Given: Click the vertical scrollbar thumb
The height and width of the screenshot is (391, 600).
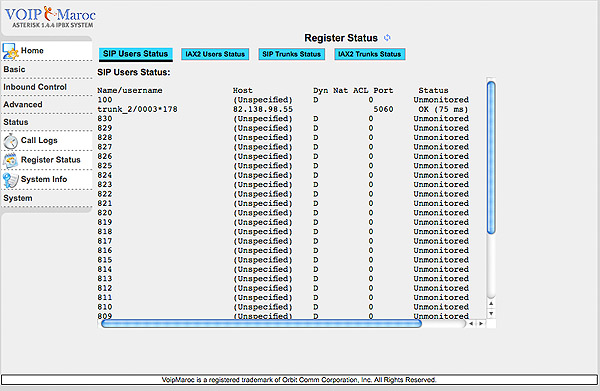Looking at the screenshot, I should coord(491,157).
